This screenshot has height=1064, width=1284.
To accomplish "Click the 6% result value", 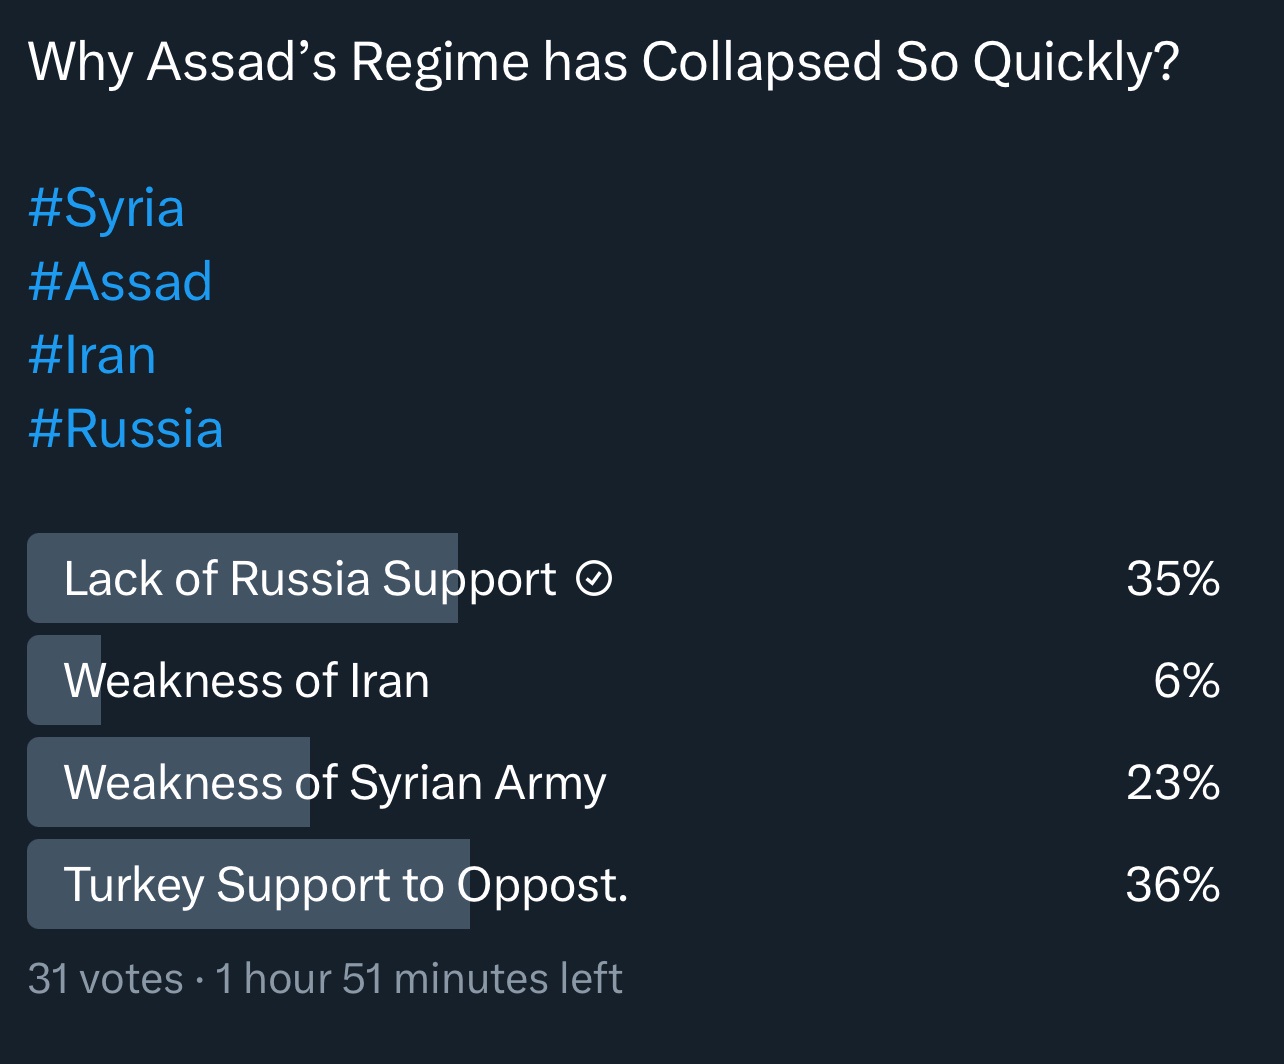I will tap(1187, 680).
